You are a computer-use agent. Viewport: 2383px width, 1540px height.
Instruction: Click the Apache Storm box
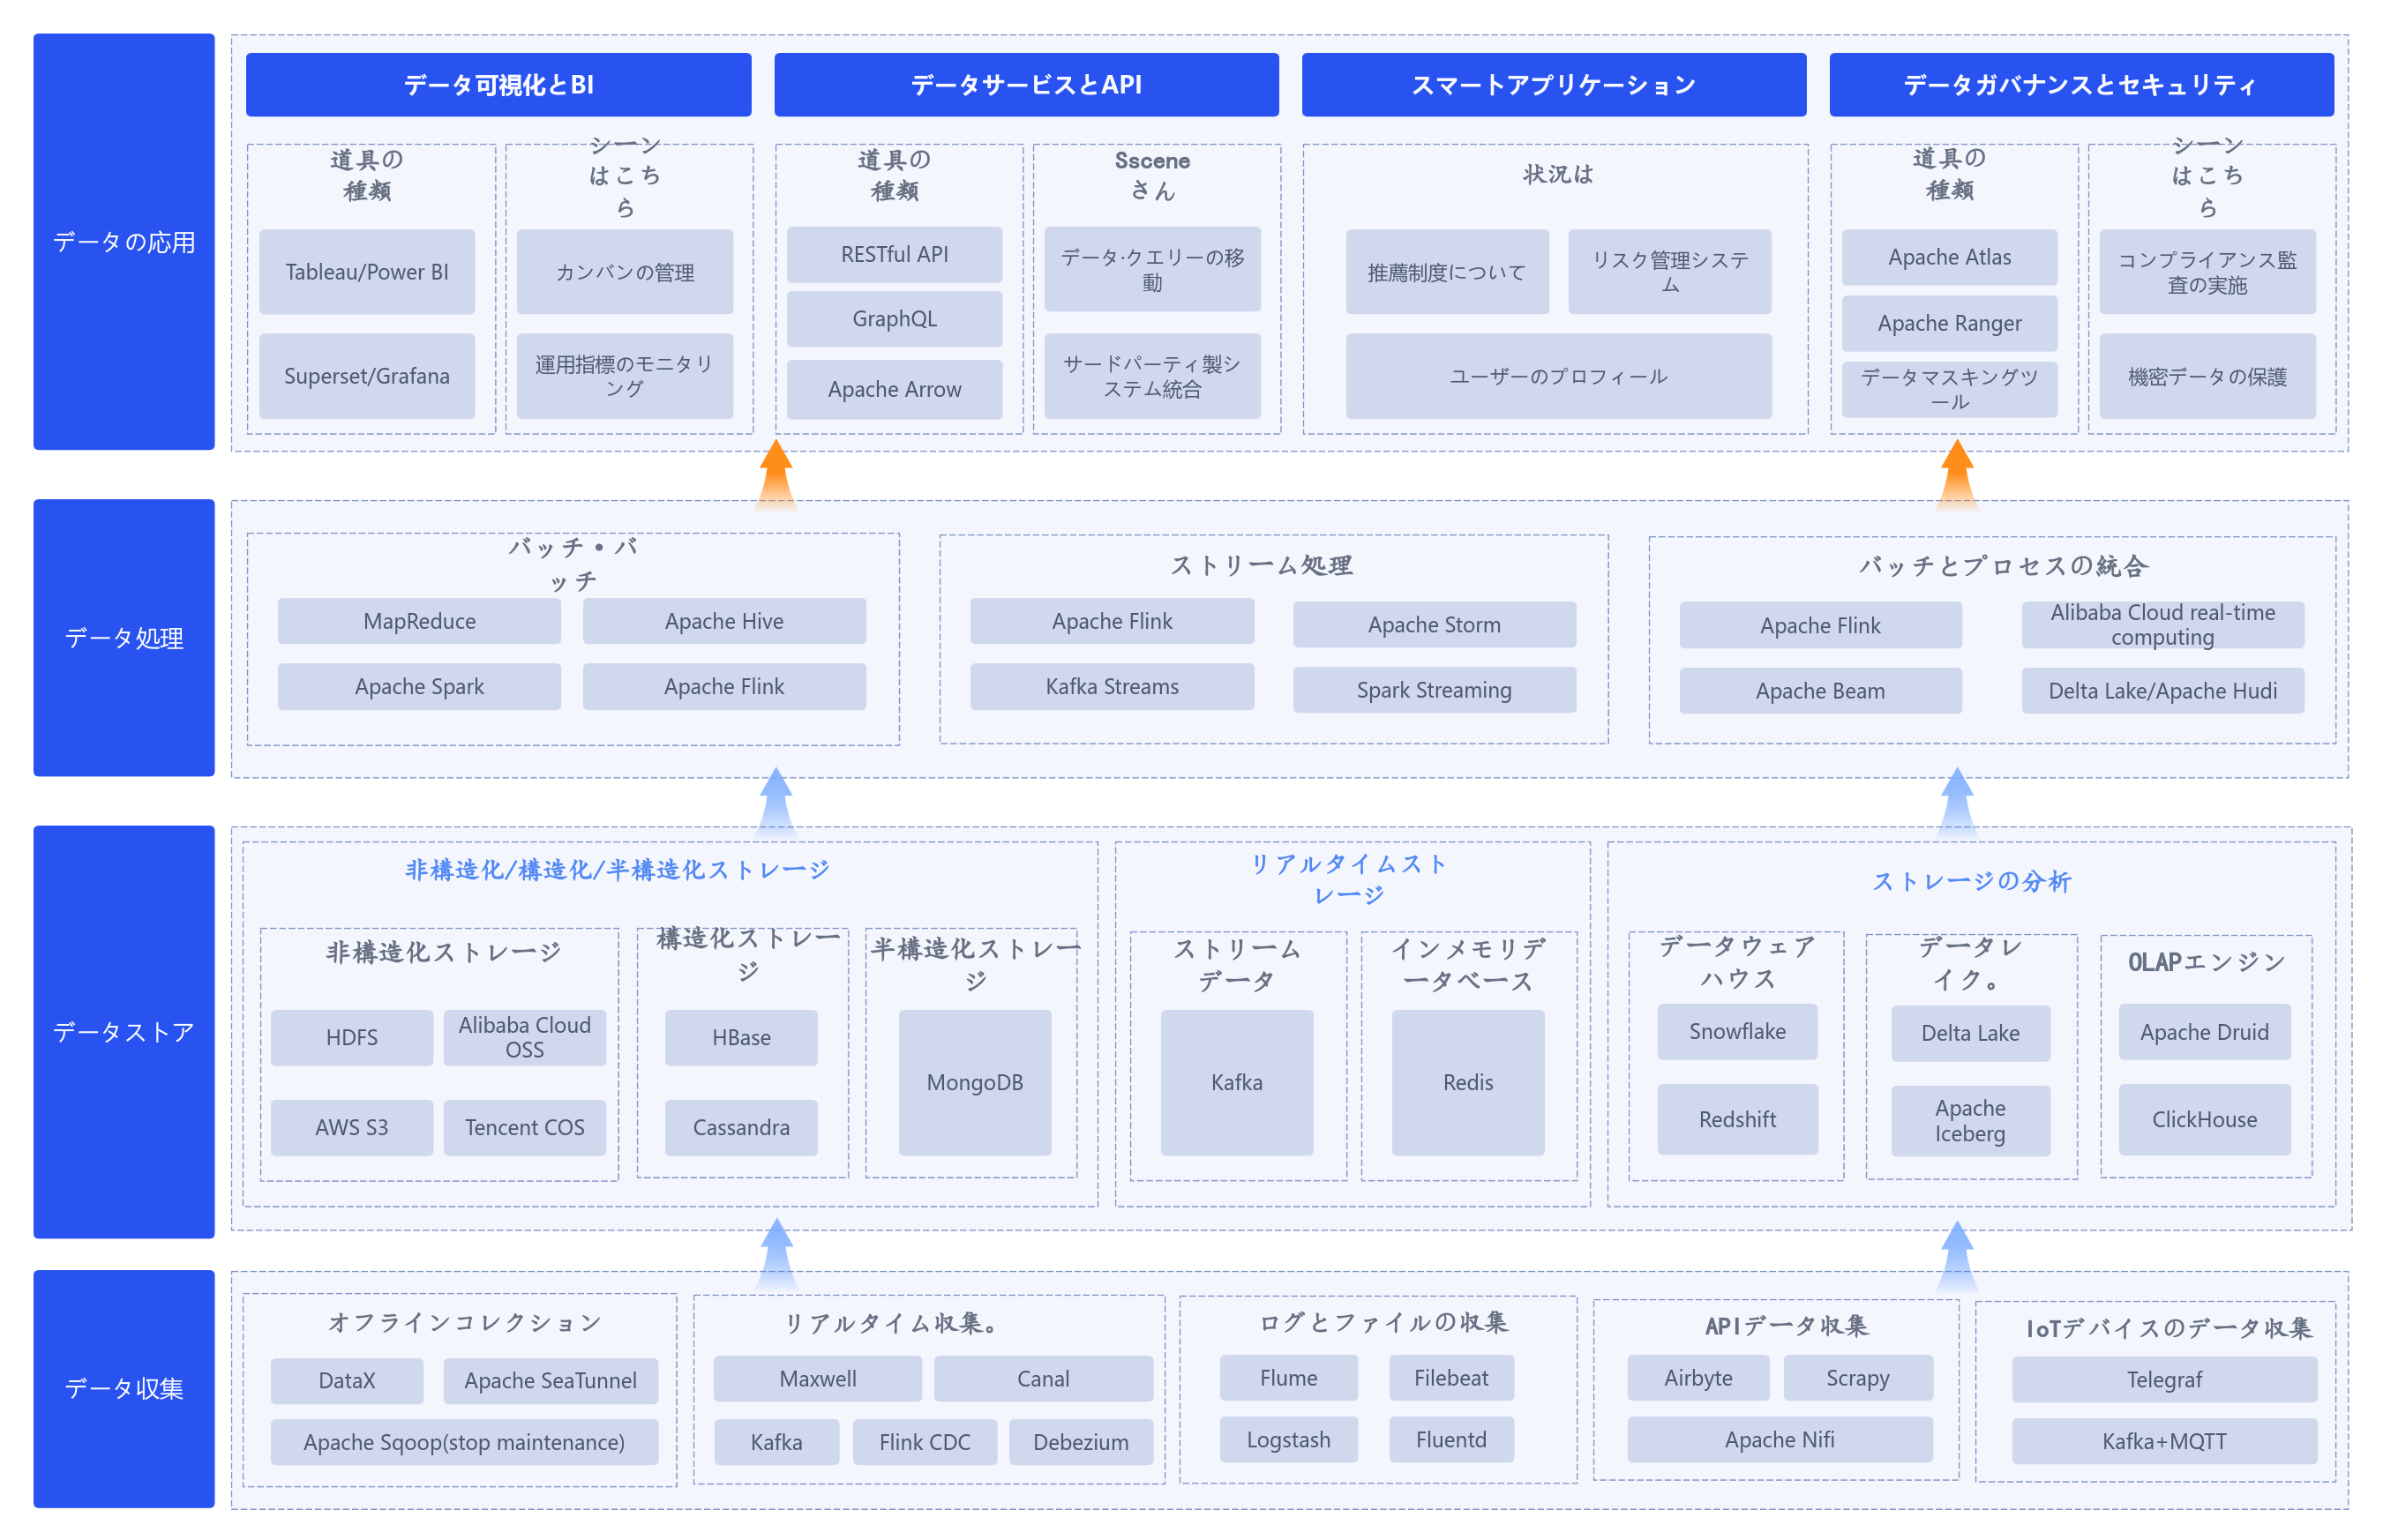click(x=1434, y=625)
